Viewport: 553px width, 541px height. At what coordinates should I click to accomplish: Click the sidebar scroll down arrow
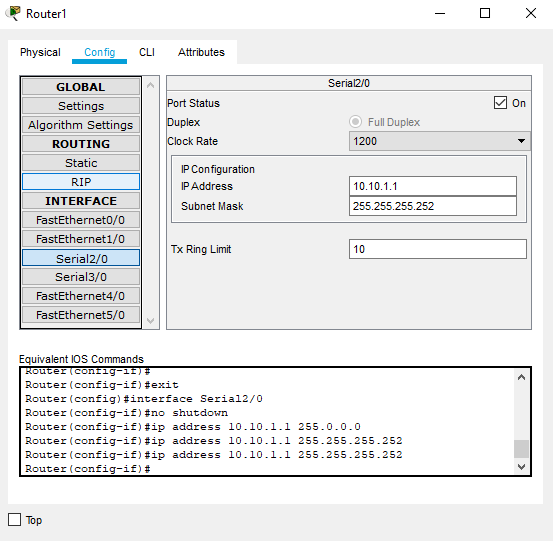151,321
